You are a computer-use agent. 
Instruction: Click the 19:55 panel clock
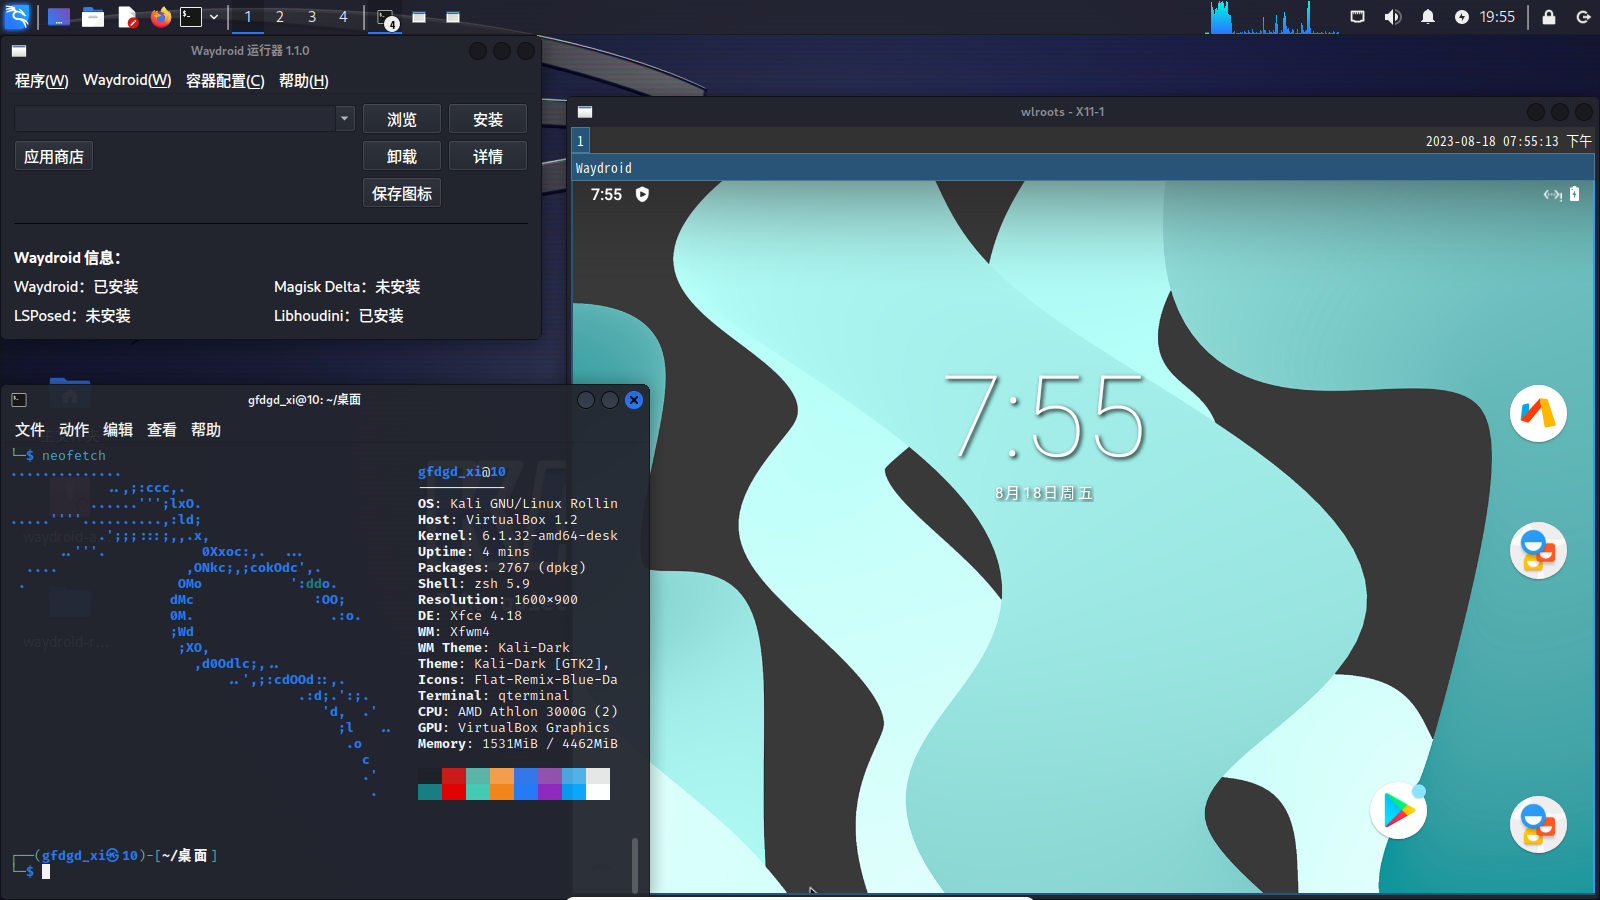[x=1497, y=17]
